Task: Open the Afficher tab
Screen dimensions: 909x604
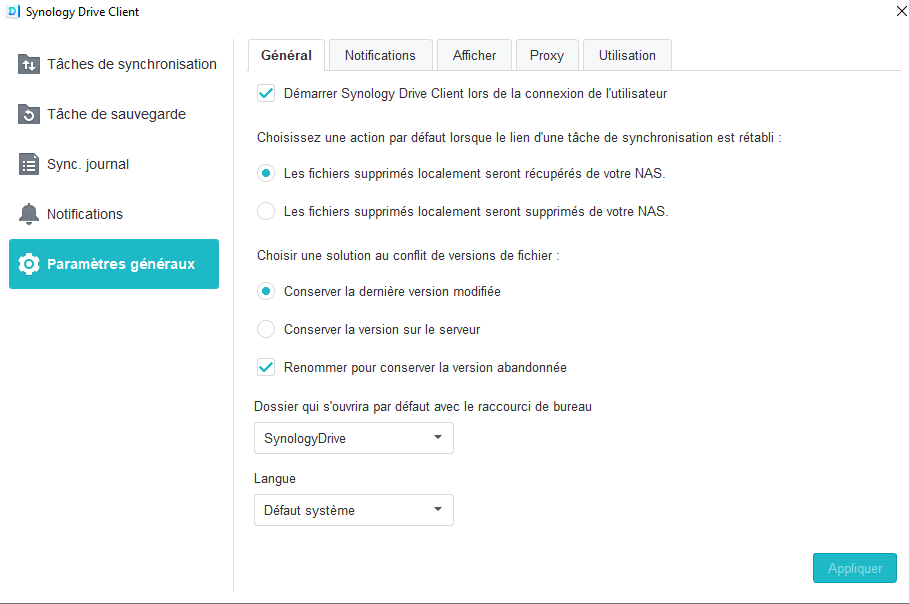Action: coord(474,56)
